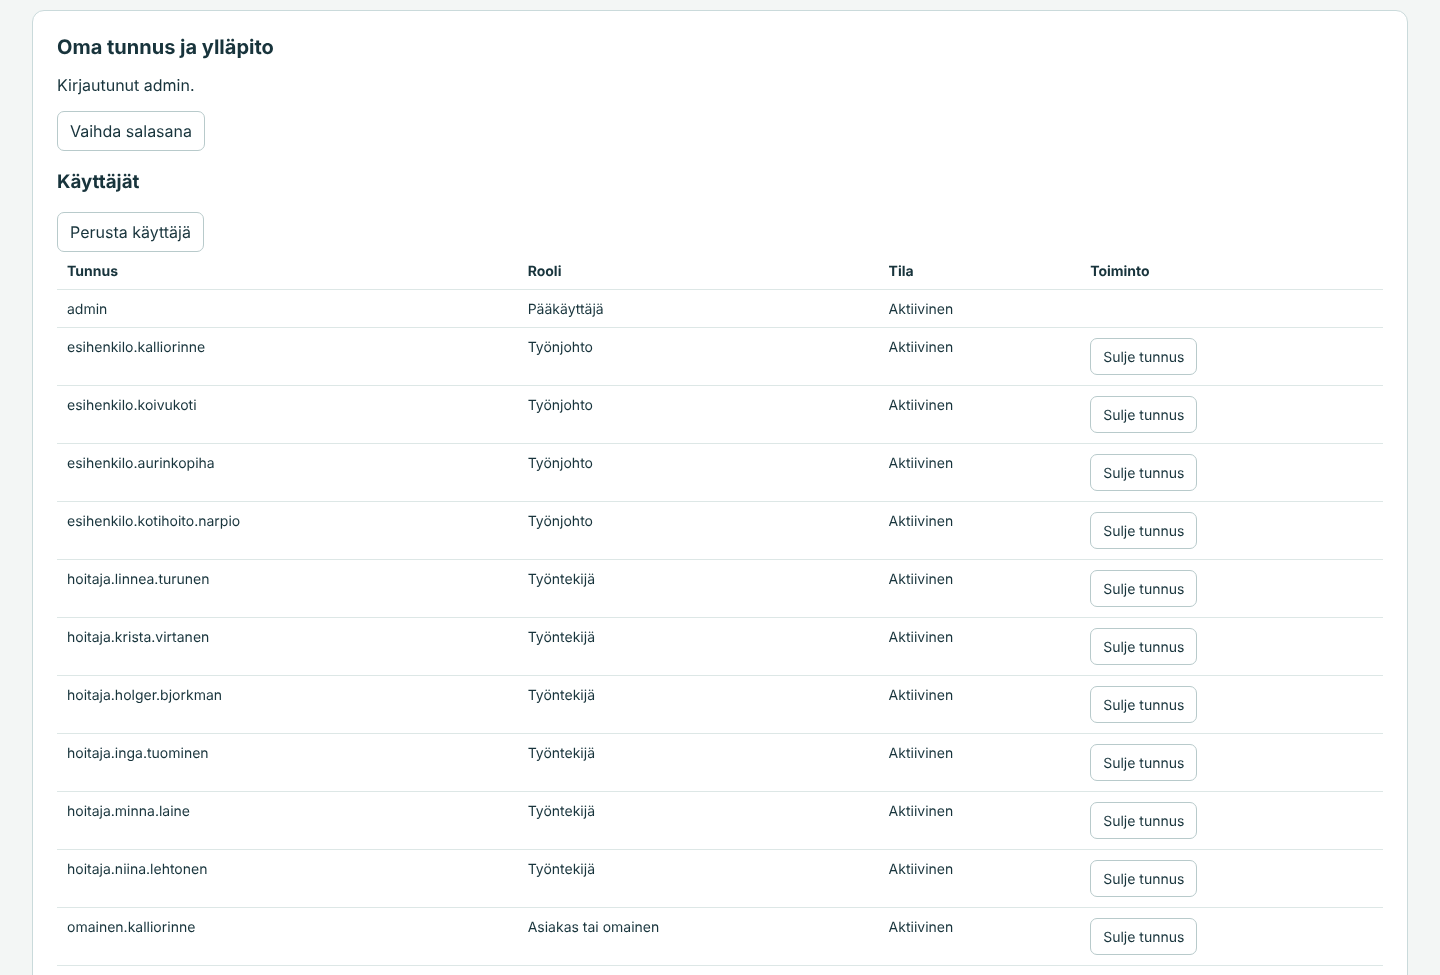1440x975 pixels.
Task: Select Sulje tunnus for esihenkilo.koivukoti
Action: 1143,415
